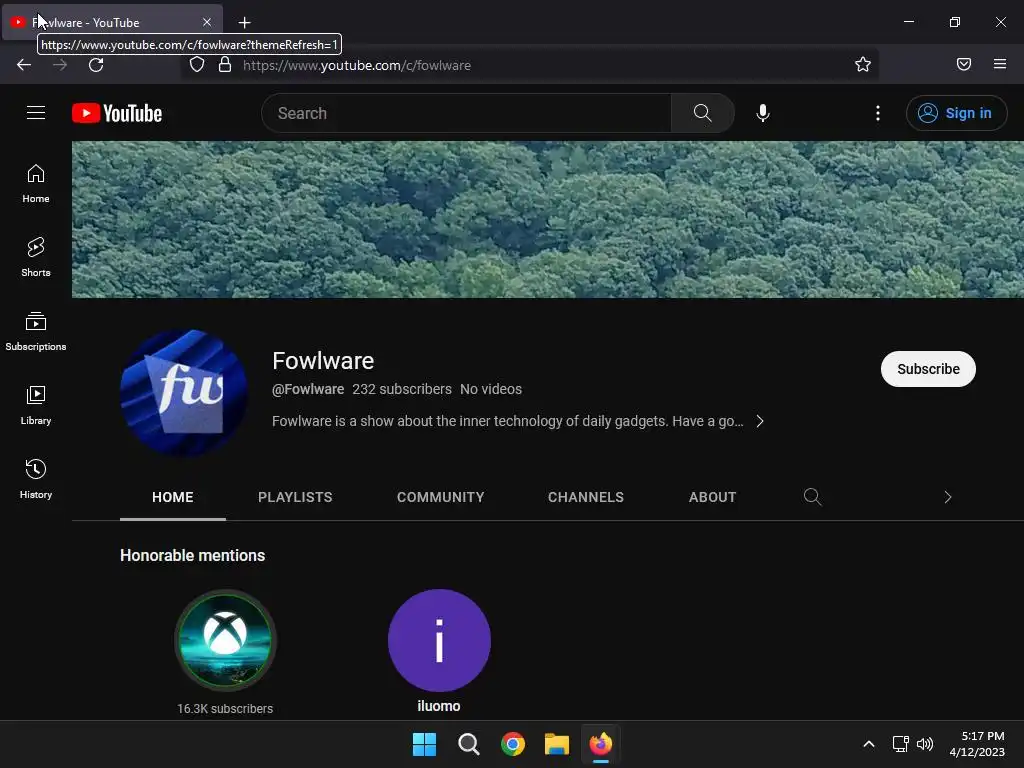Click the browser forward arrow

click(60, 65)
